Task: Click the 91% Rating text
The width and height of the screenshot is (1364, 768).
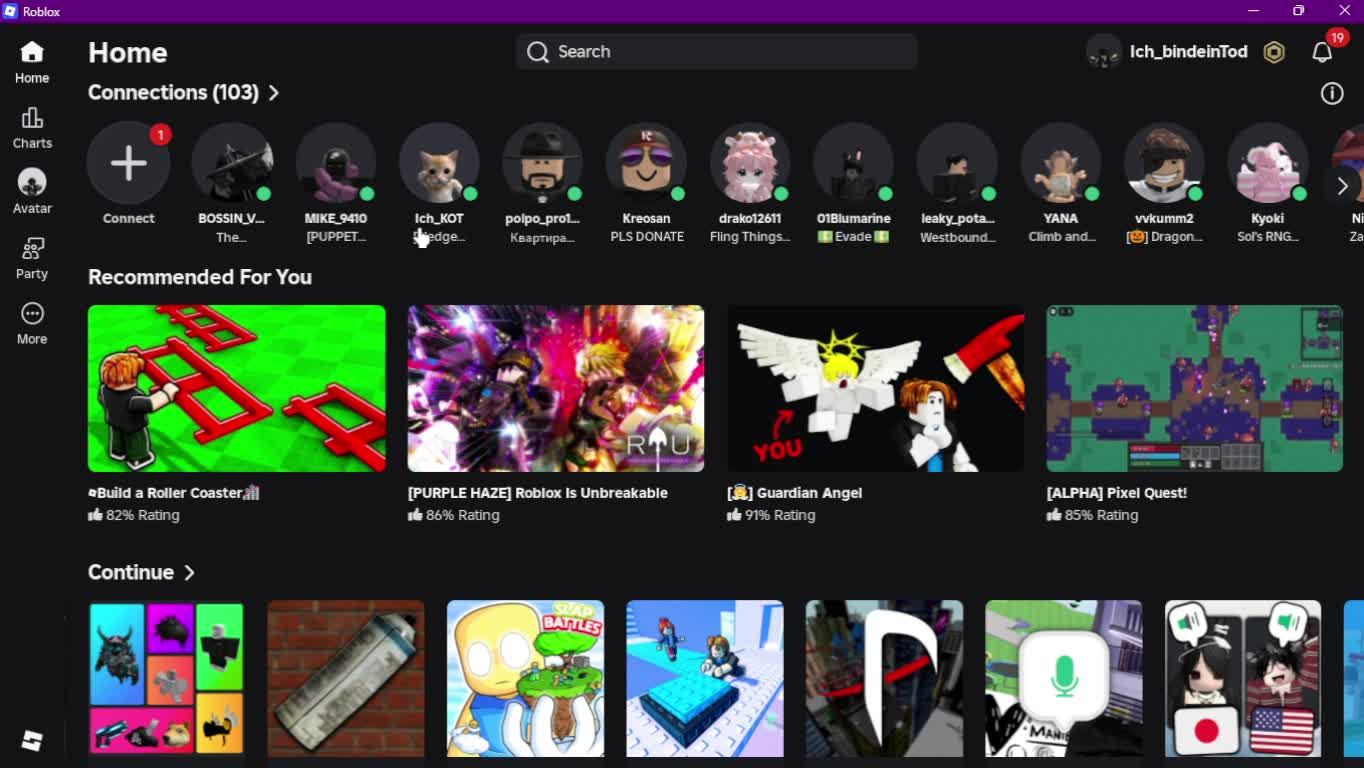Action: pos(779,515)
